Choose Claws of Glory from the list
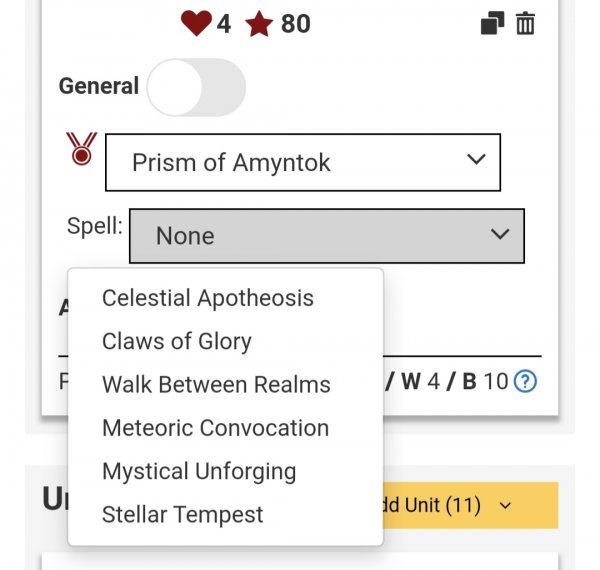 (177, 341)
